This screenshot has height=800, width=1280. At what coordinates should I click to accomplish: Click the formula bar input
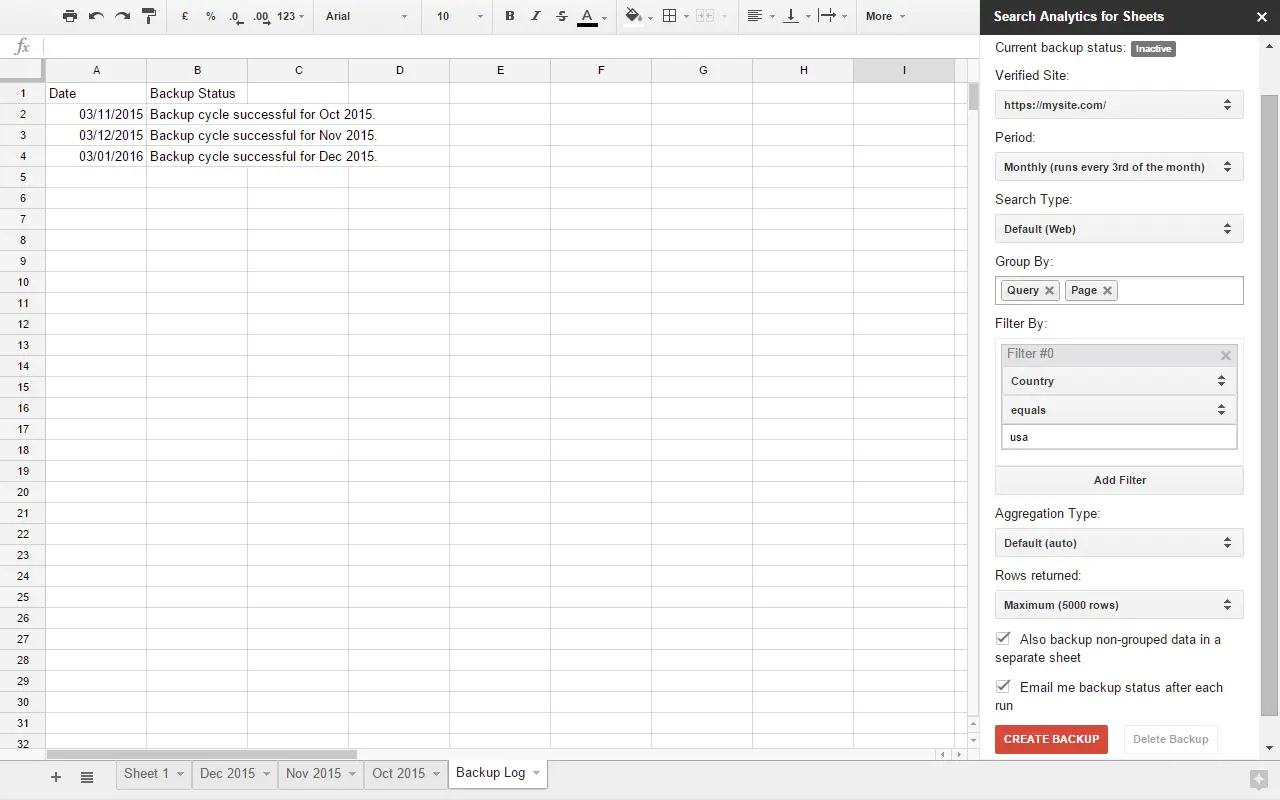point(510,47)
